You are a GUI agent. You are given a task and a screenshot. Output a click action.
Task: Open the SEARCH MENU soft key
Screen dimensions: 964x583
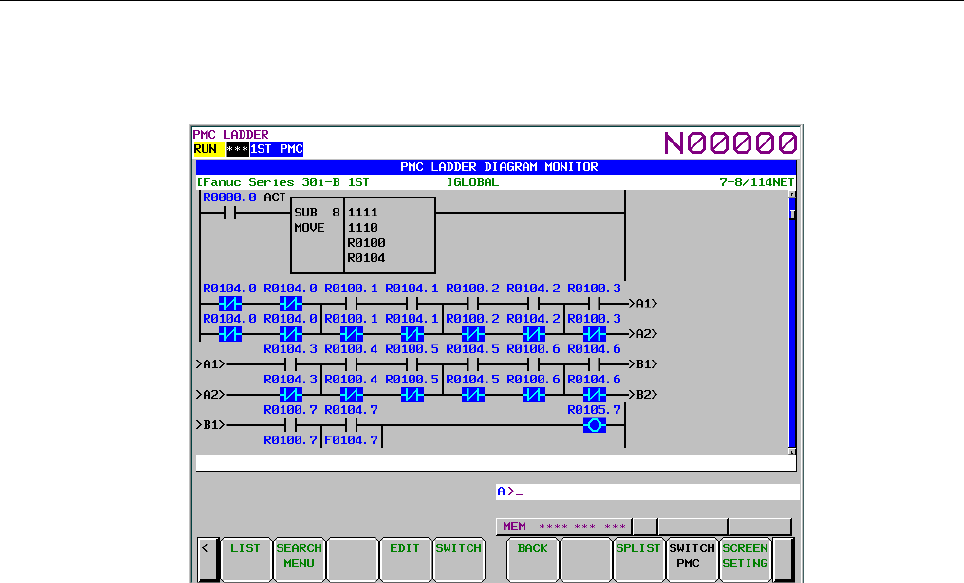299,558
